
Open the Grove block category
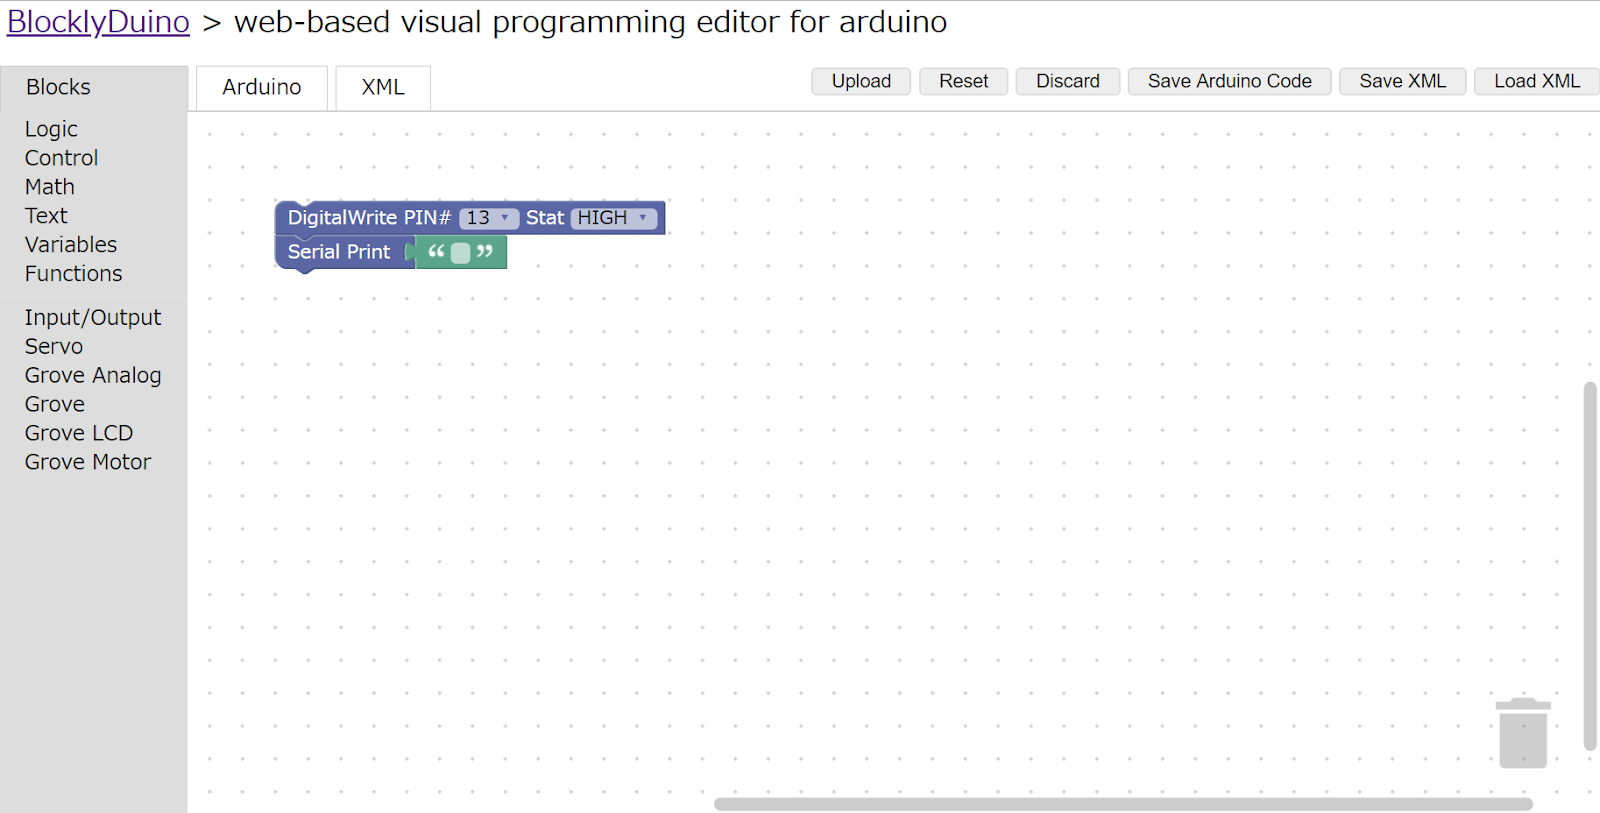55,404
